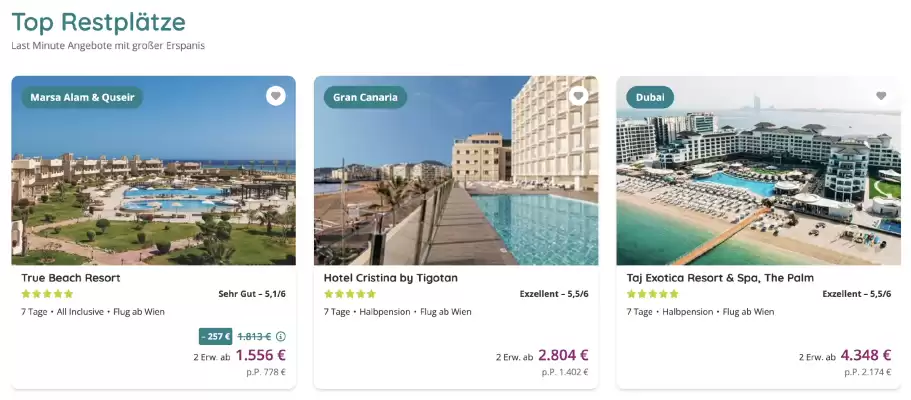The width and height of the screenshot is (911, 400).
Task: Click the 4.348 € price offer
Action: click(865, 355)
